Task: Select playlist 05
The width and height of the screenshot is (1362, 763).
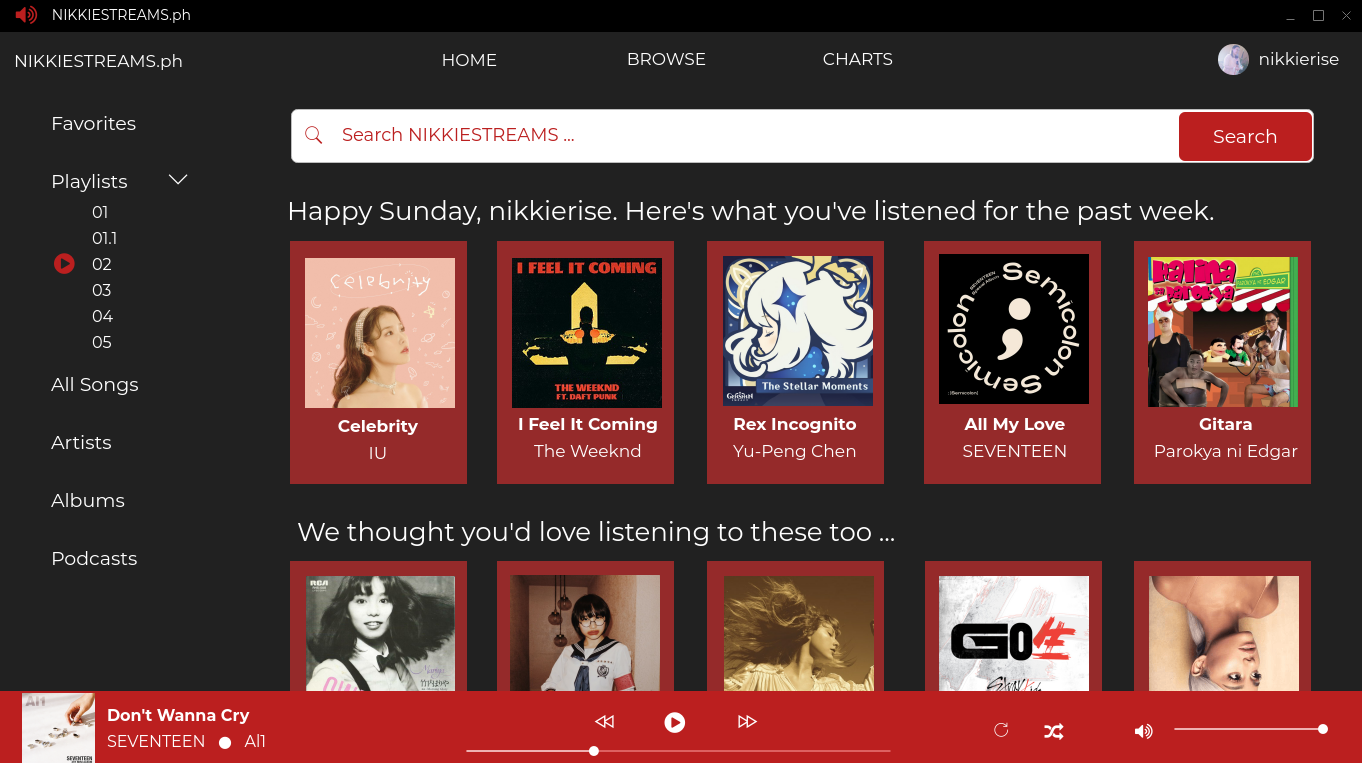Action: click(x=101, y=342)
